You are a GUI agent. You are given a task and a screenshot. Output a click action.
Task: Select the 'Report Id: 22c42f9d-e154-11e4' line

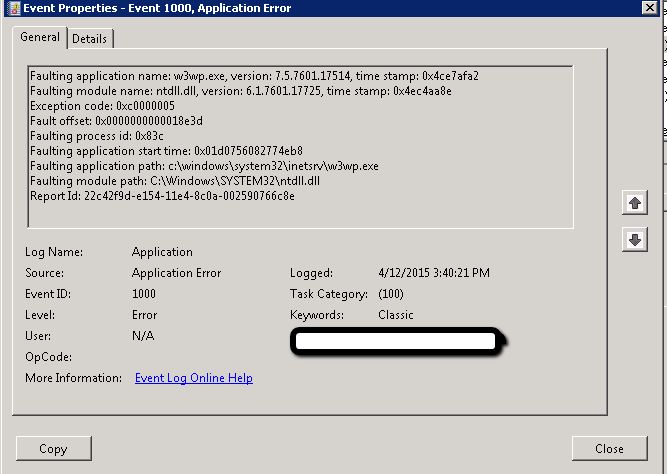pyautogui.click(x=162, y=196)
